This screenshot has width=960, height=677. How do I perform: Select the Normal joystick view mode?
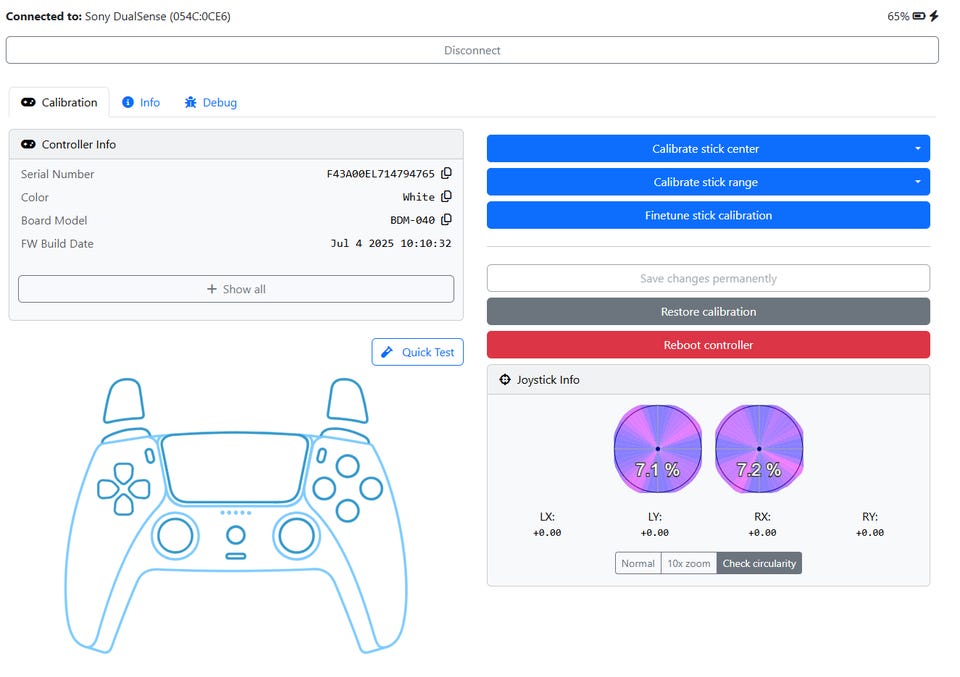pos(638,563)
